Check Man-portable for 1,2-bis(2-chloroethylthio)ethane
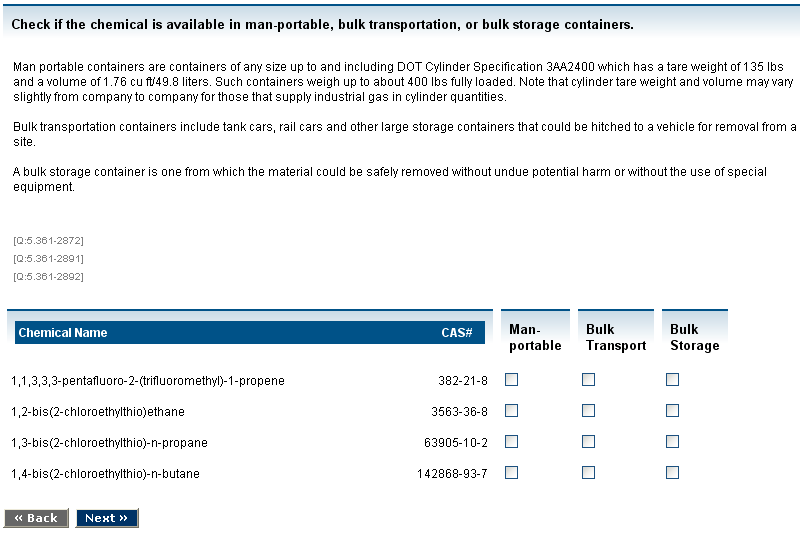The width and height of the screenshot is (800, 540). tap(511, 411)
